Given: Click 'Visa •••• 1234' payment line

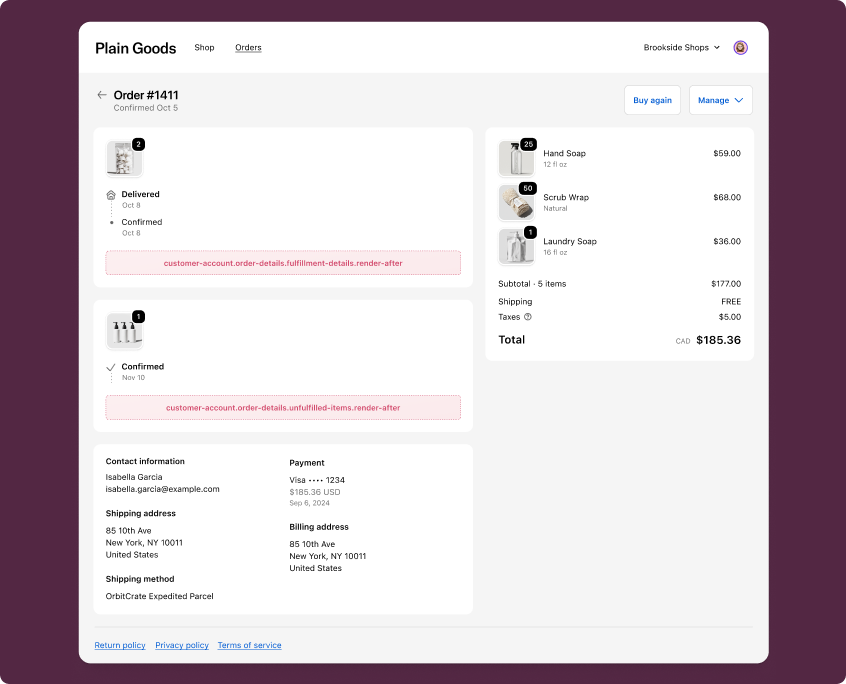Looking at the screenshot, I should pos(317,480).
